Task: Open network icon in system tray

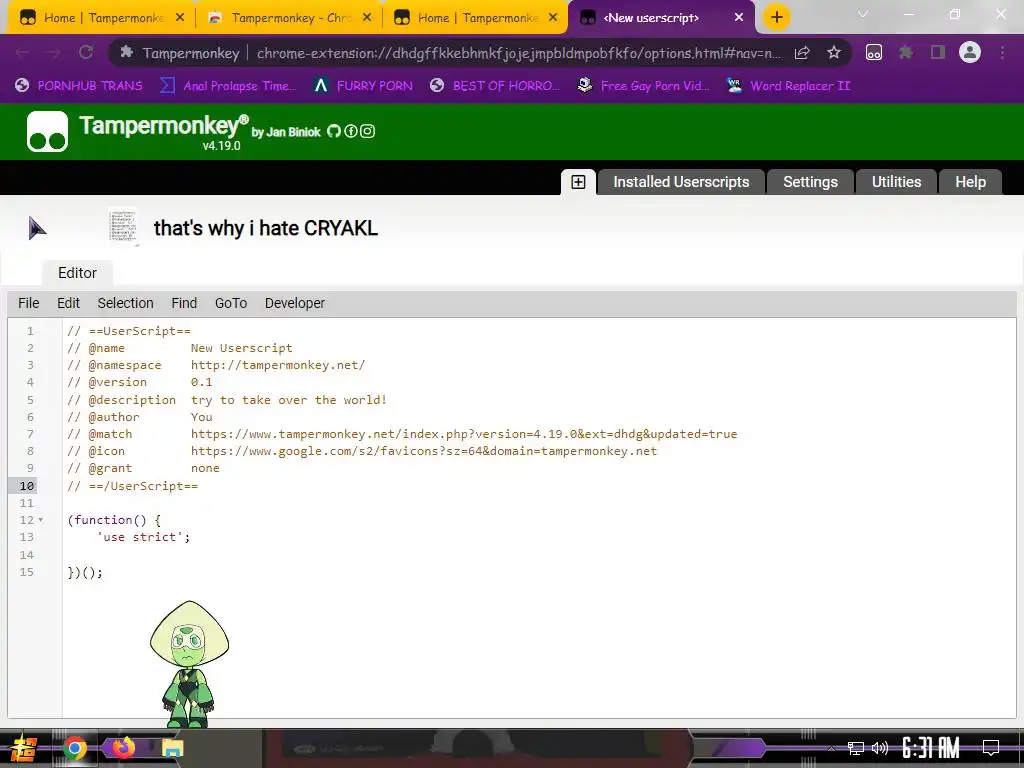Action: pyautogui.click(x=856, y=748)
